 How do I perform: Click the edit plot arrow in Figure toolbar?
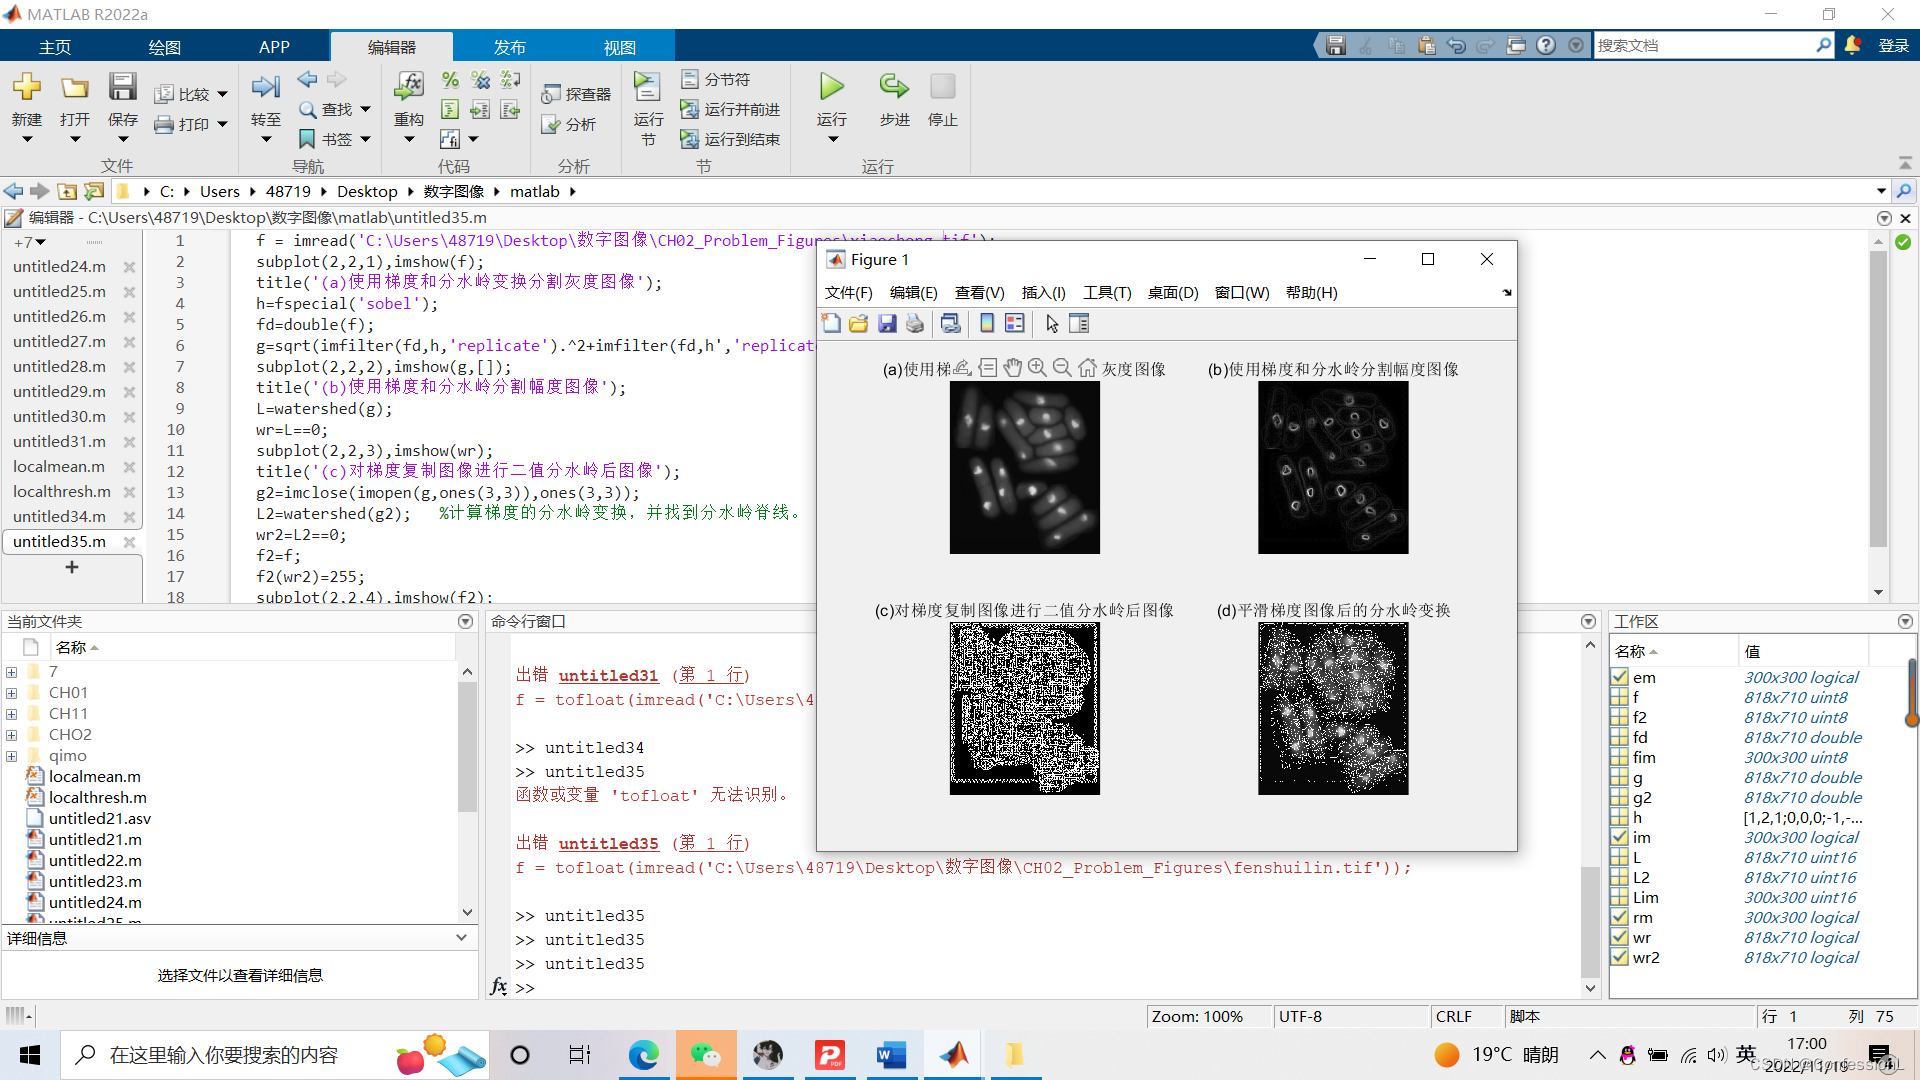click(x=1052, y=323)
